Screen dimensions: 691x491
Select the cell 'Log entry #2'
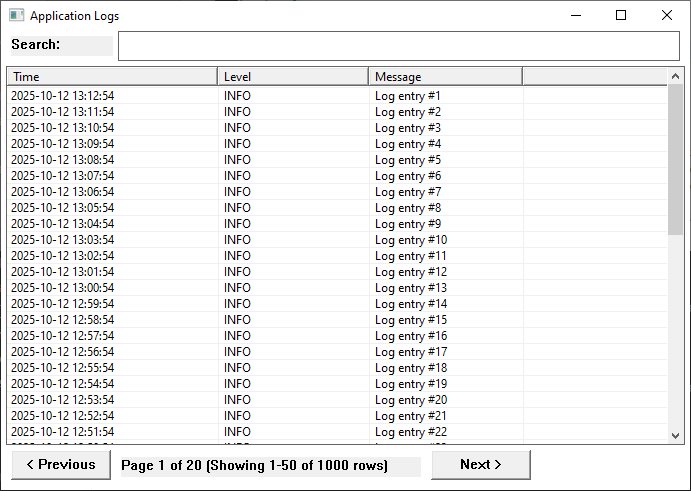(408, 112)
